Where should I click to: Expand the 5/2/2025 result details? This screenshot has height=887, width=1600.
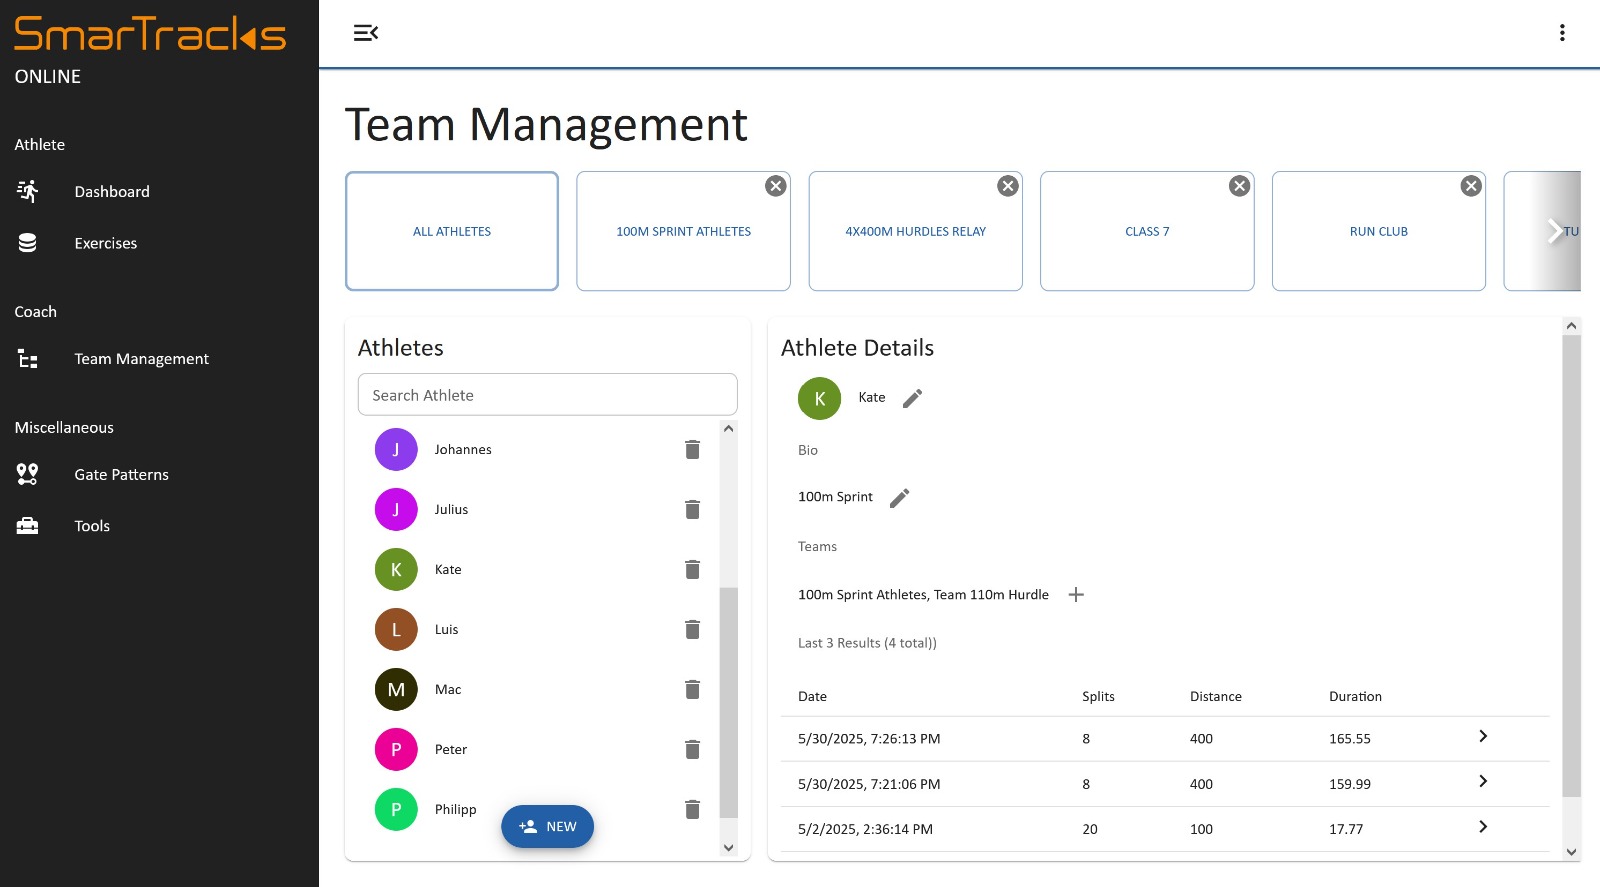pos(1482,827)
